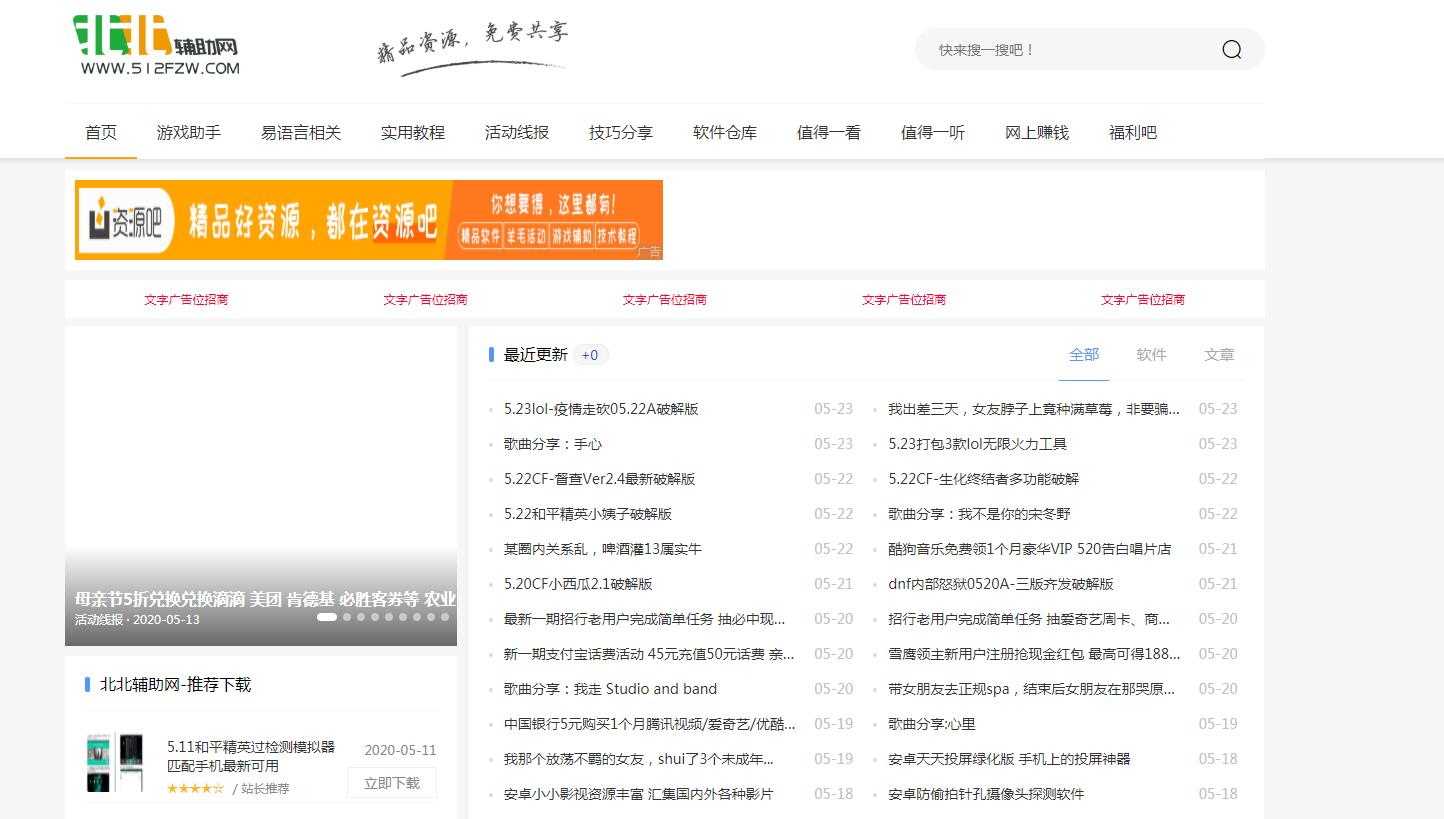Open 带女朋友去正规spa post
Image resolution: width=1444 pixels, height=819 pixels.
click(x=1032, y=689)
